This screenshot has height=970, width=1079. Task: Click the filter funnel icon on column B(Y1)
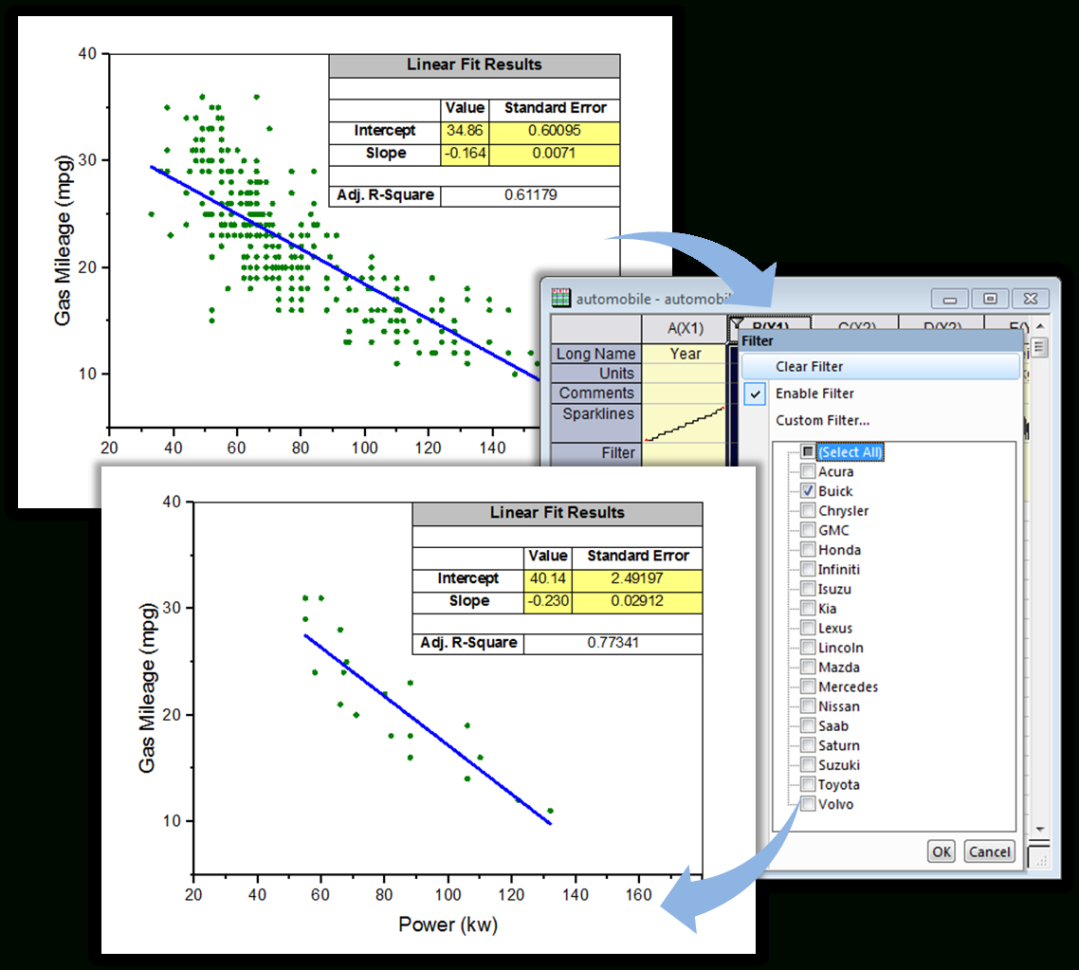click(x=736, y=322)
